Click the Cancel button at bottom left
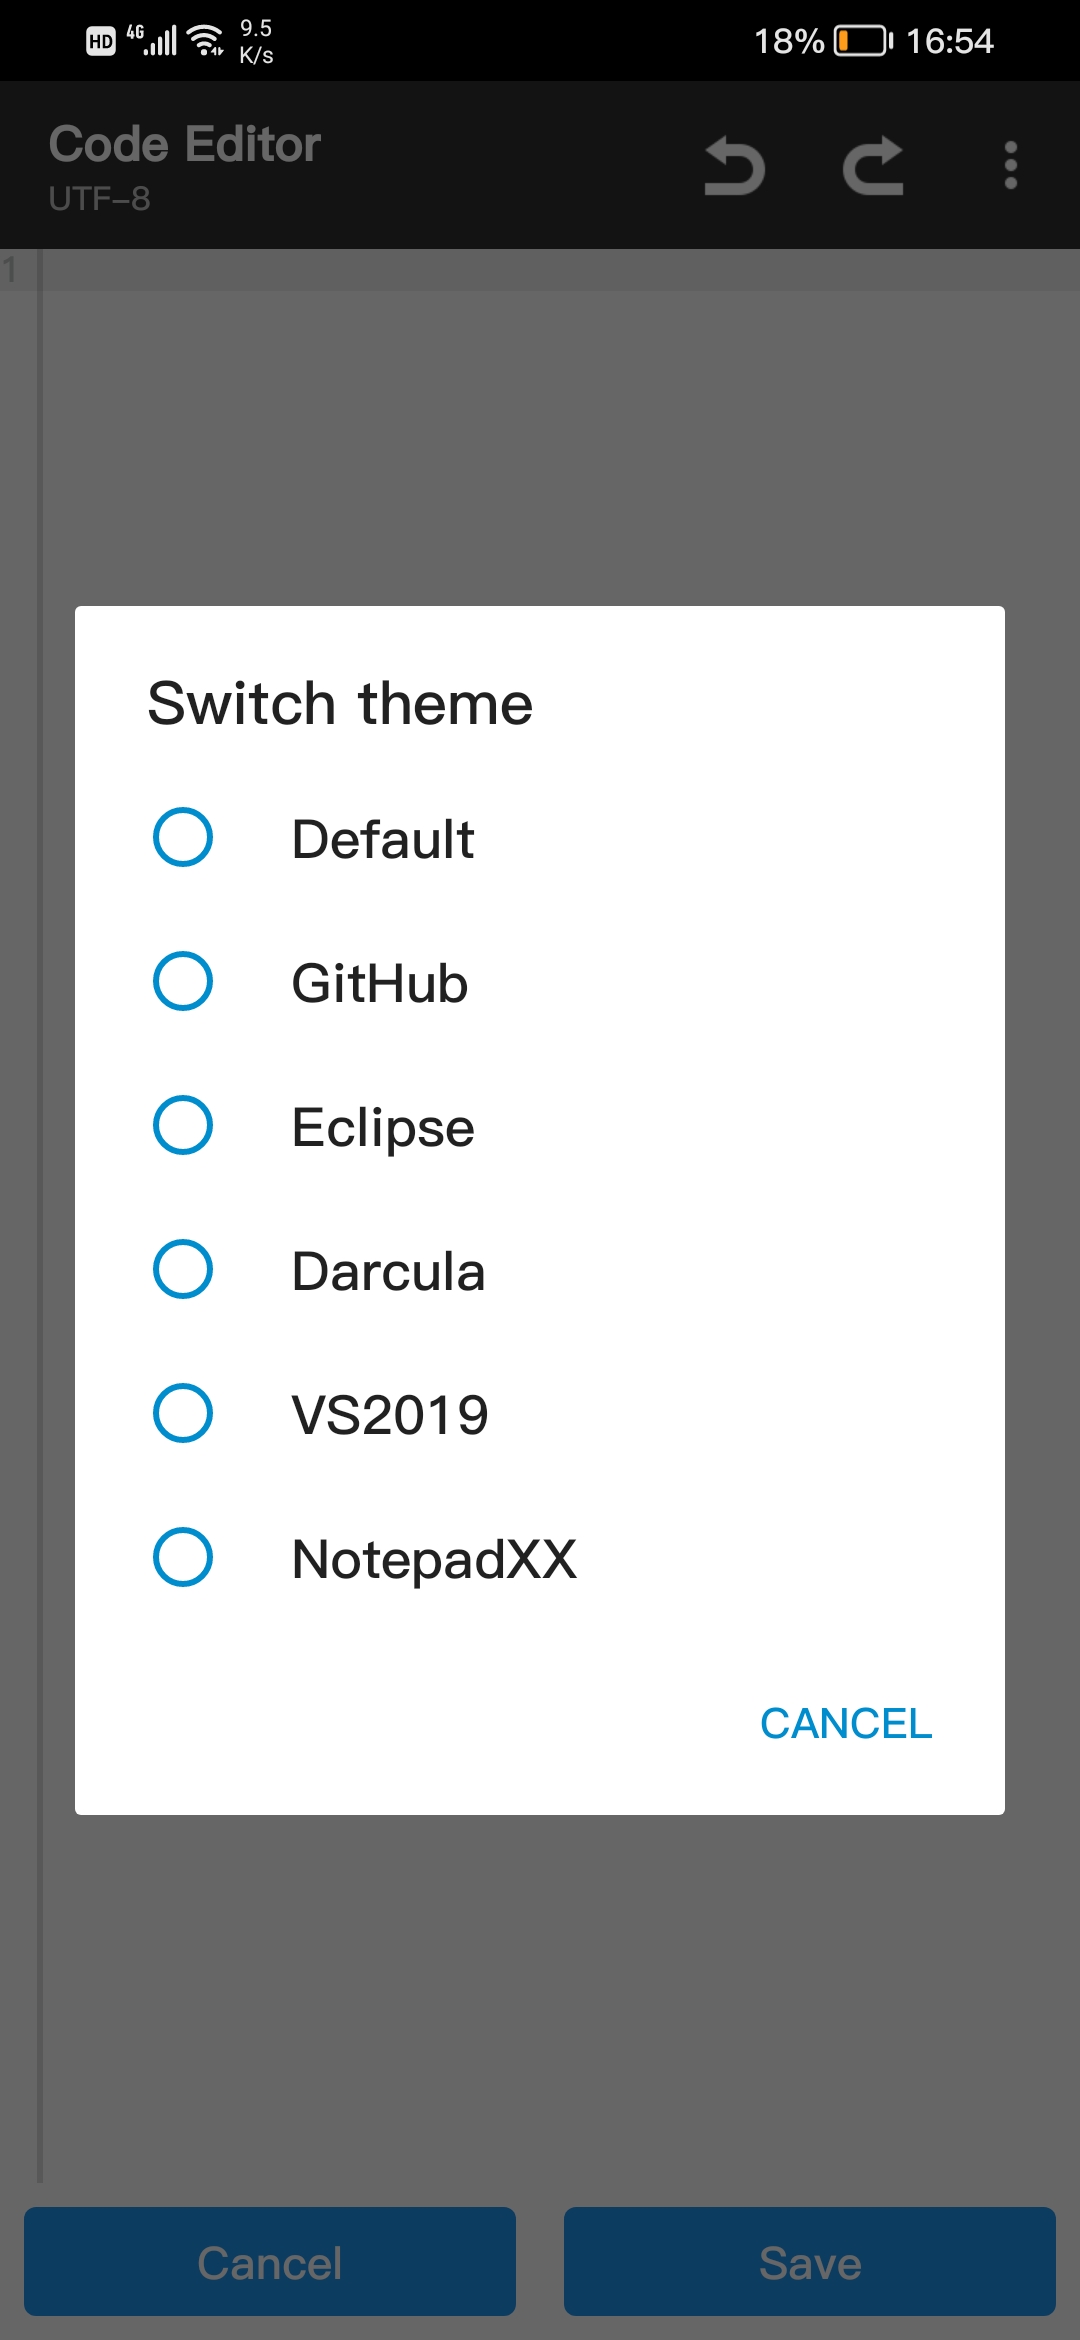The image size is (1080, 2340). pyautogui.click(x=270, y=2261)
